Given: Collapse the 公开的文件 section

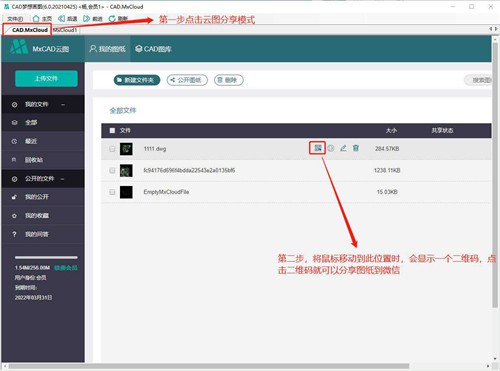Looking at the screenshot, I should point(62,179).
